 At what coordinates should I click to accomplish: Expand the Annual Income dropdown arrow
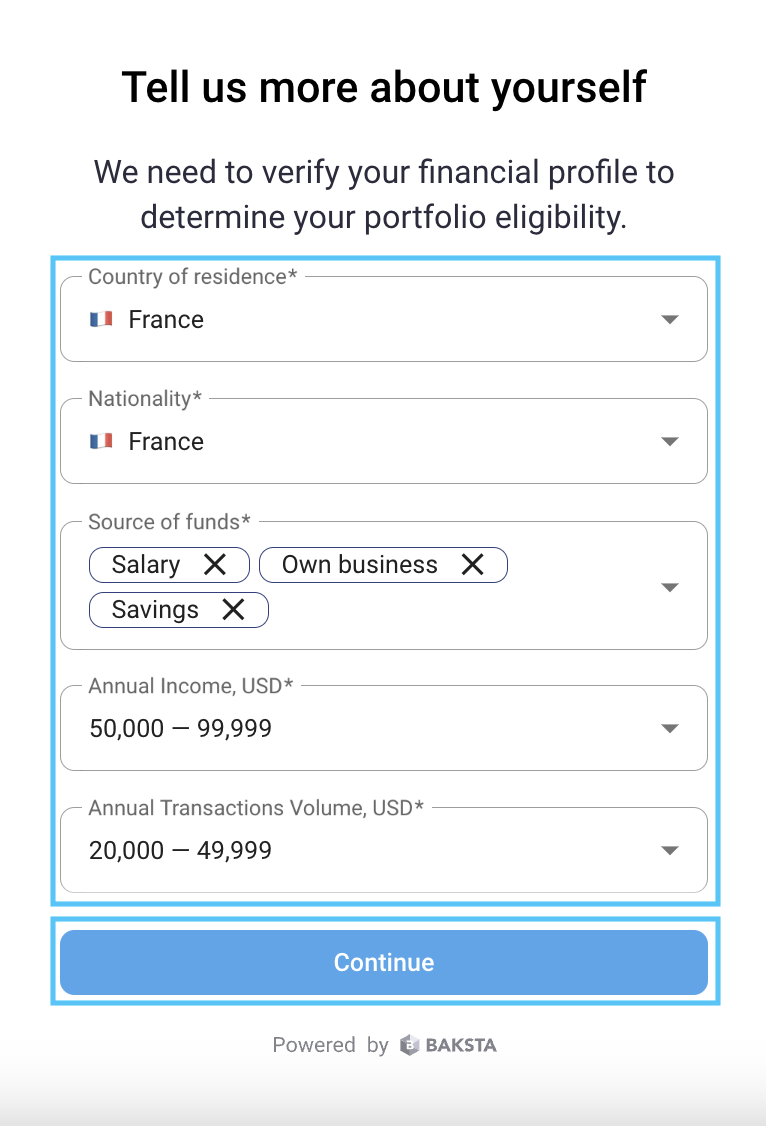tap(670, 729)
